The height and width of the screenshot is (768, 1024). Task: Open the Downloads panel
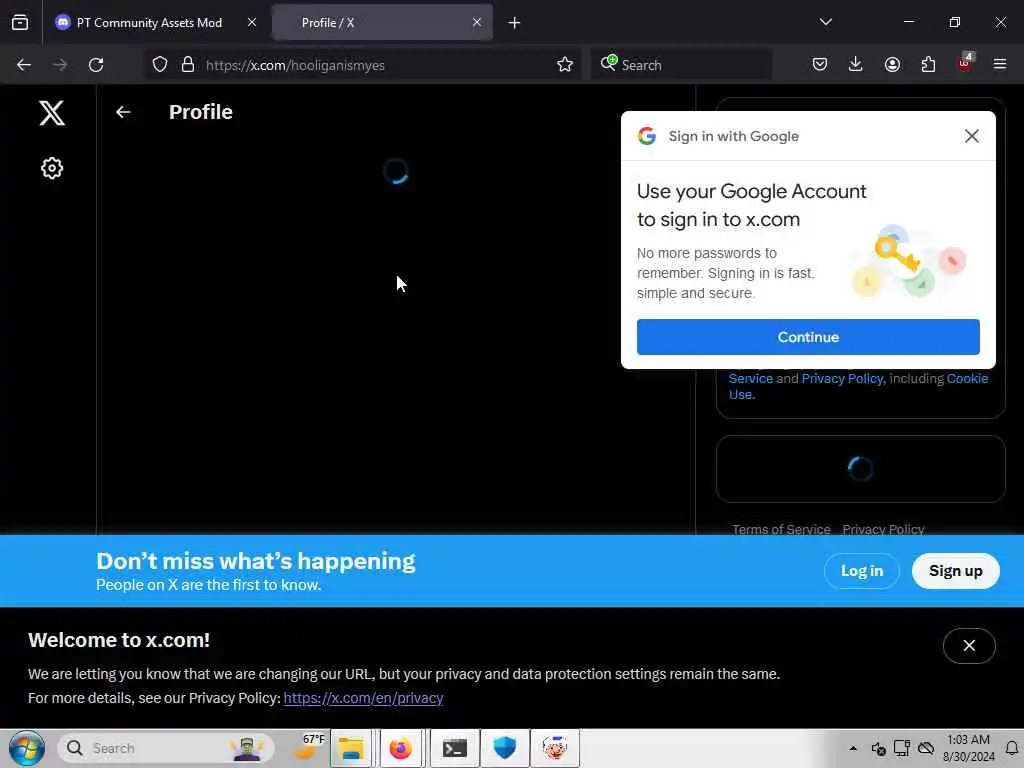coord(856,65)
